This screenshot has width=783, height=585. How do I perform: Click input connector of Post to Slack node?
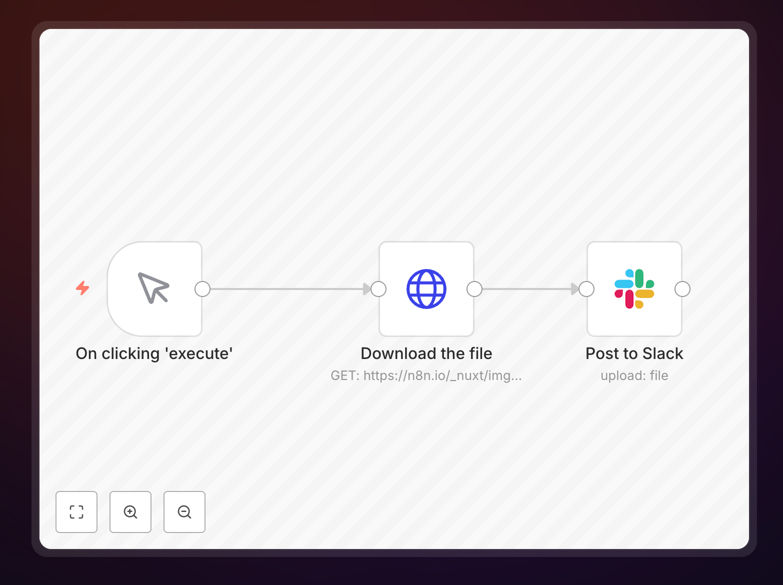586,289
